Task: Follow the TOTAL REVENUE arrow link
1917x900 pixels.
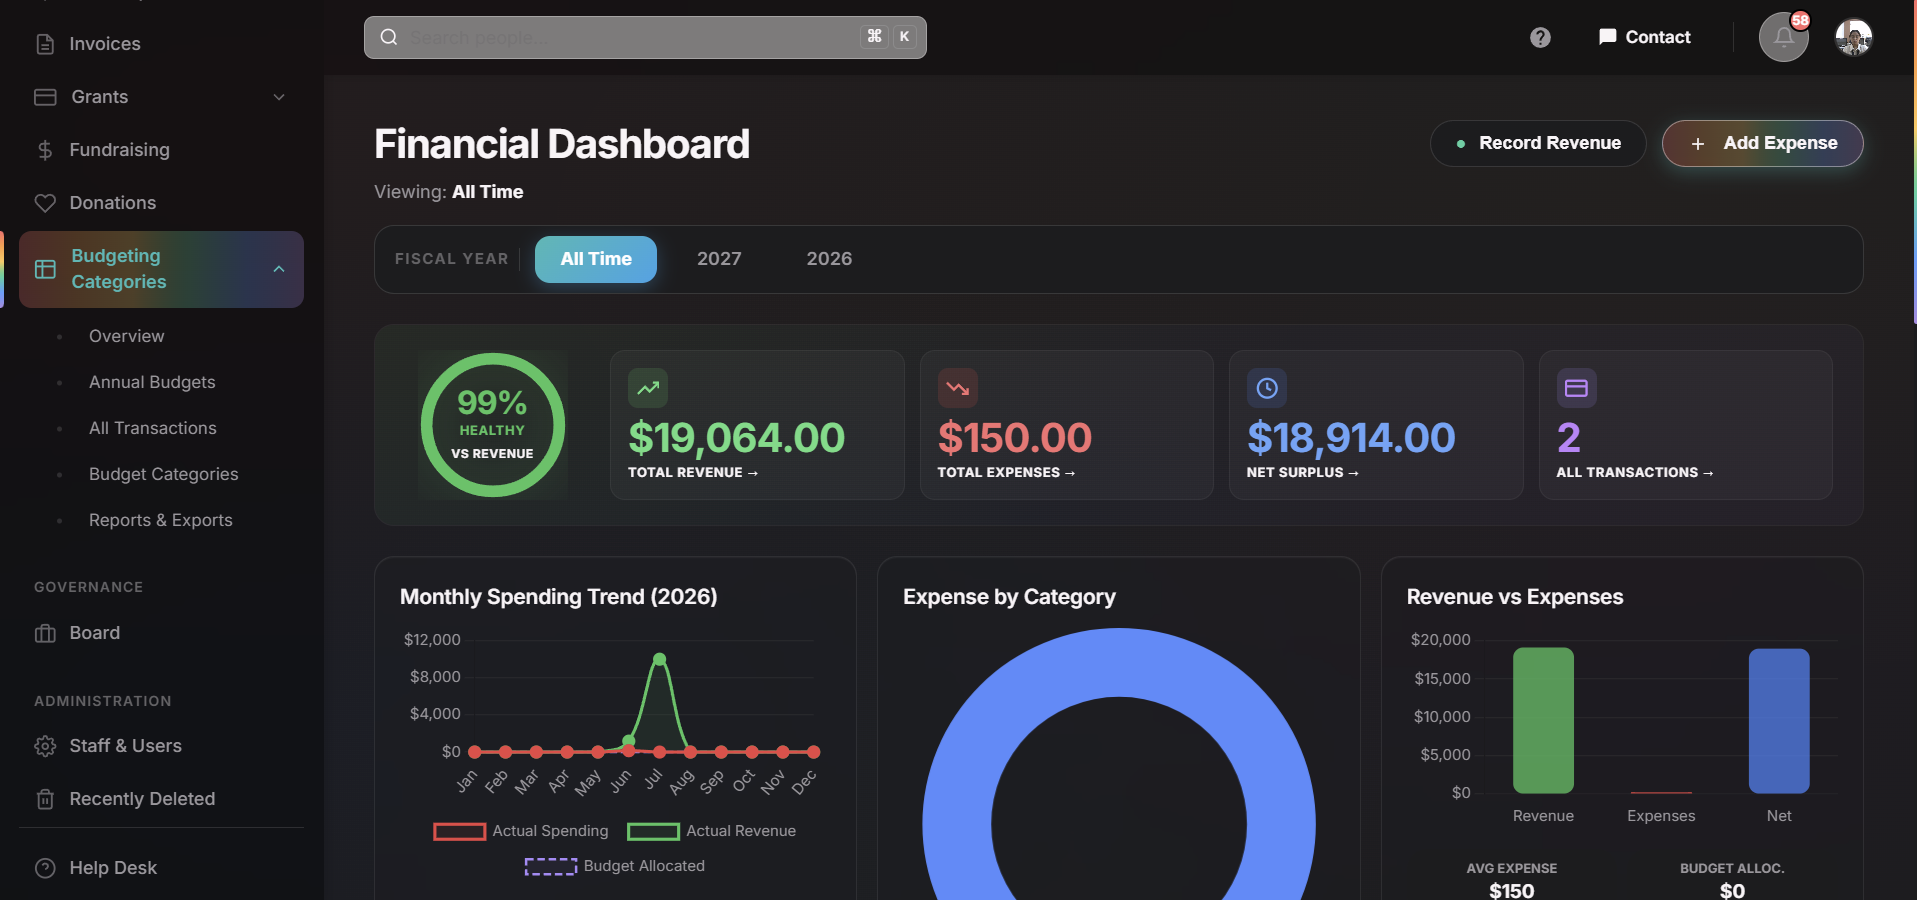Action: pos(693,472)
